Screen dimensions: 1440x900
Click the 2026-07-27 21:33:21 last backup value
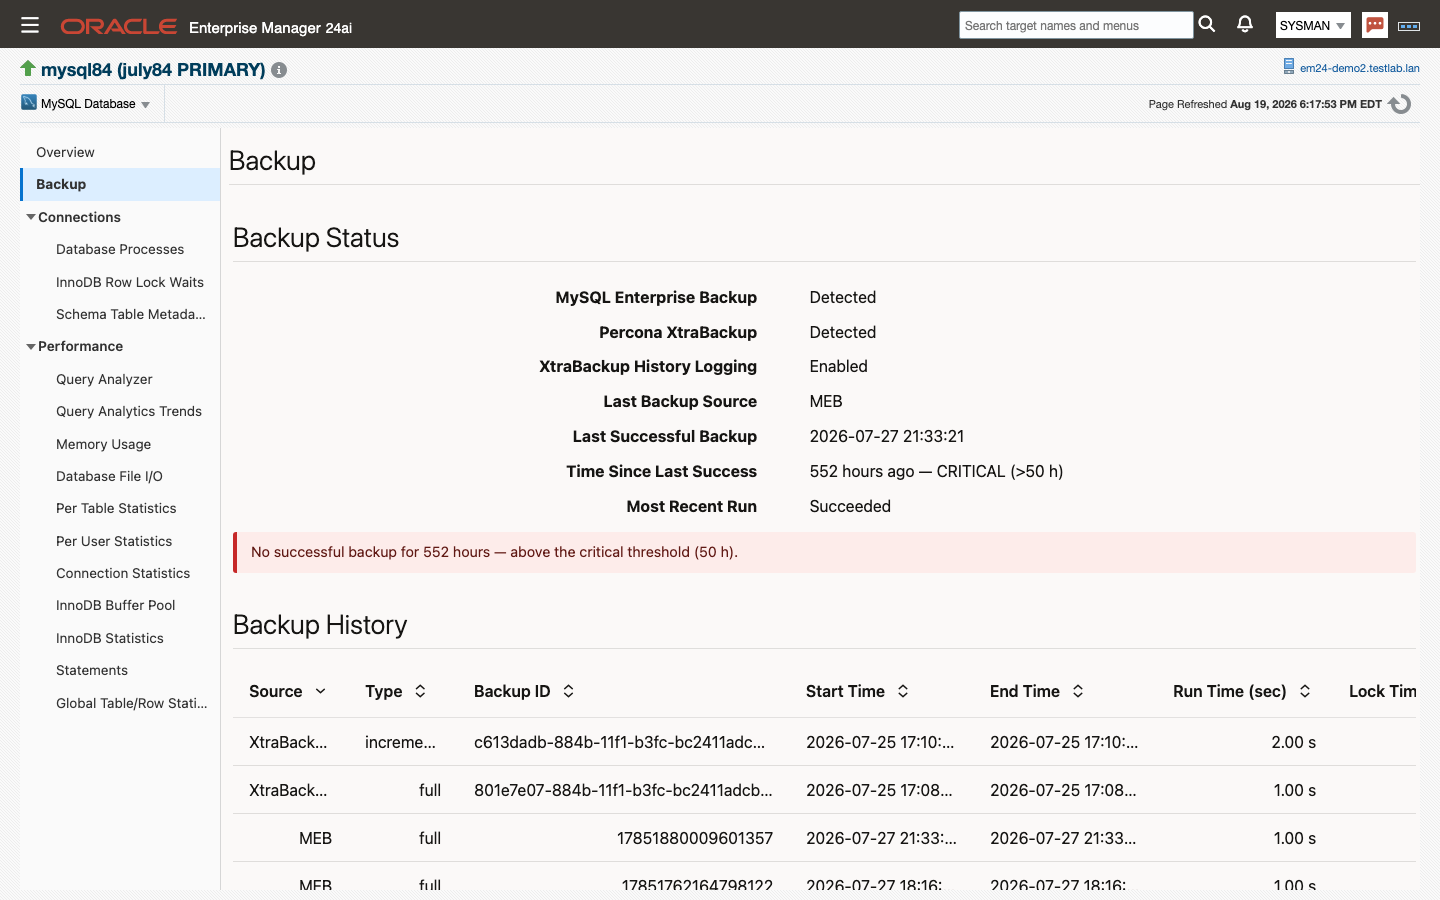coord(887,436)
